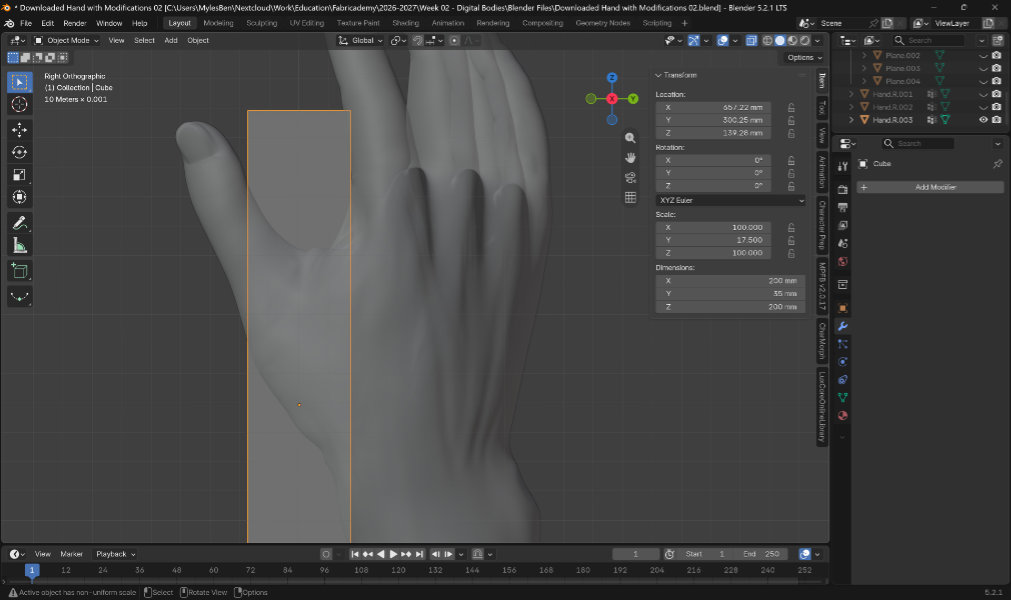Open the File menu

click(26, 23)
